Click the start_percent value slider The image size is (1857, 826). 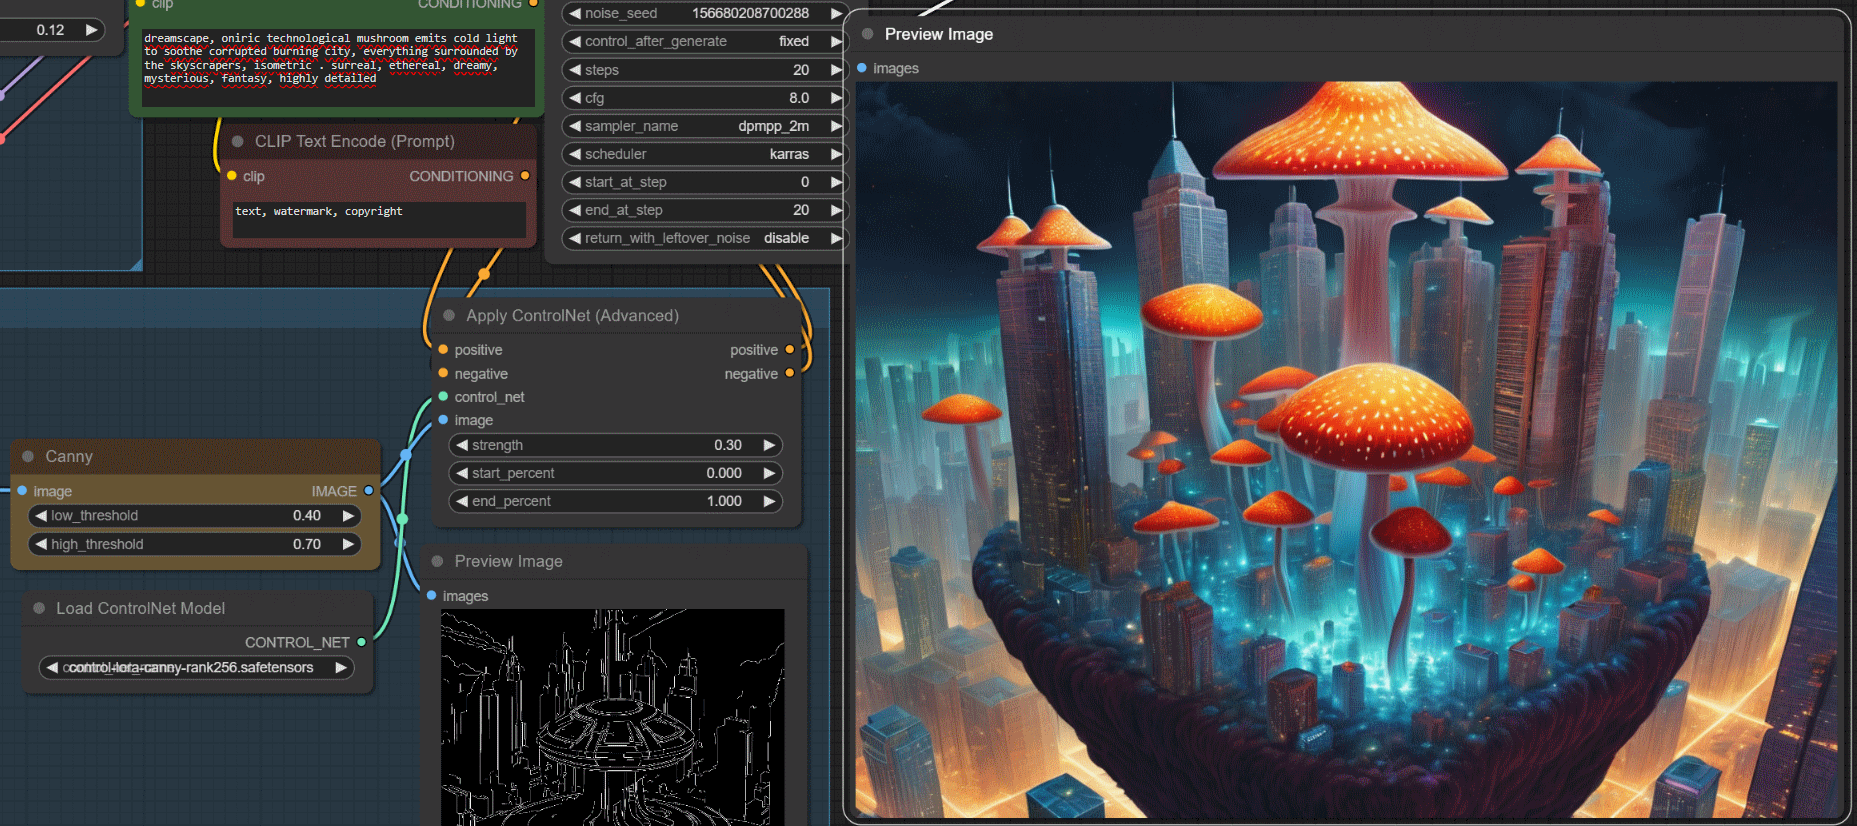[x=615, y=473]
